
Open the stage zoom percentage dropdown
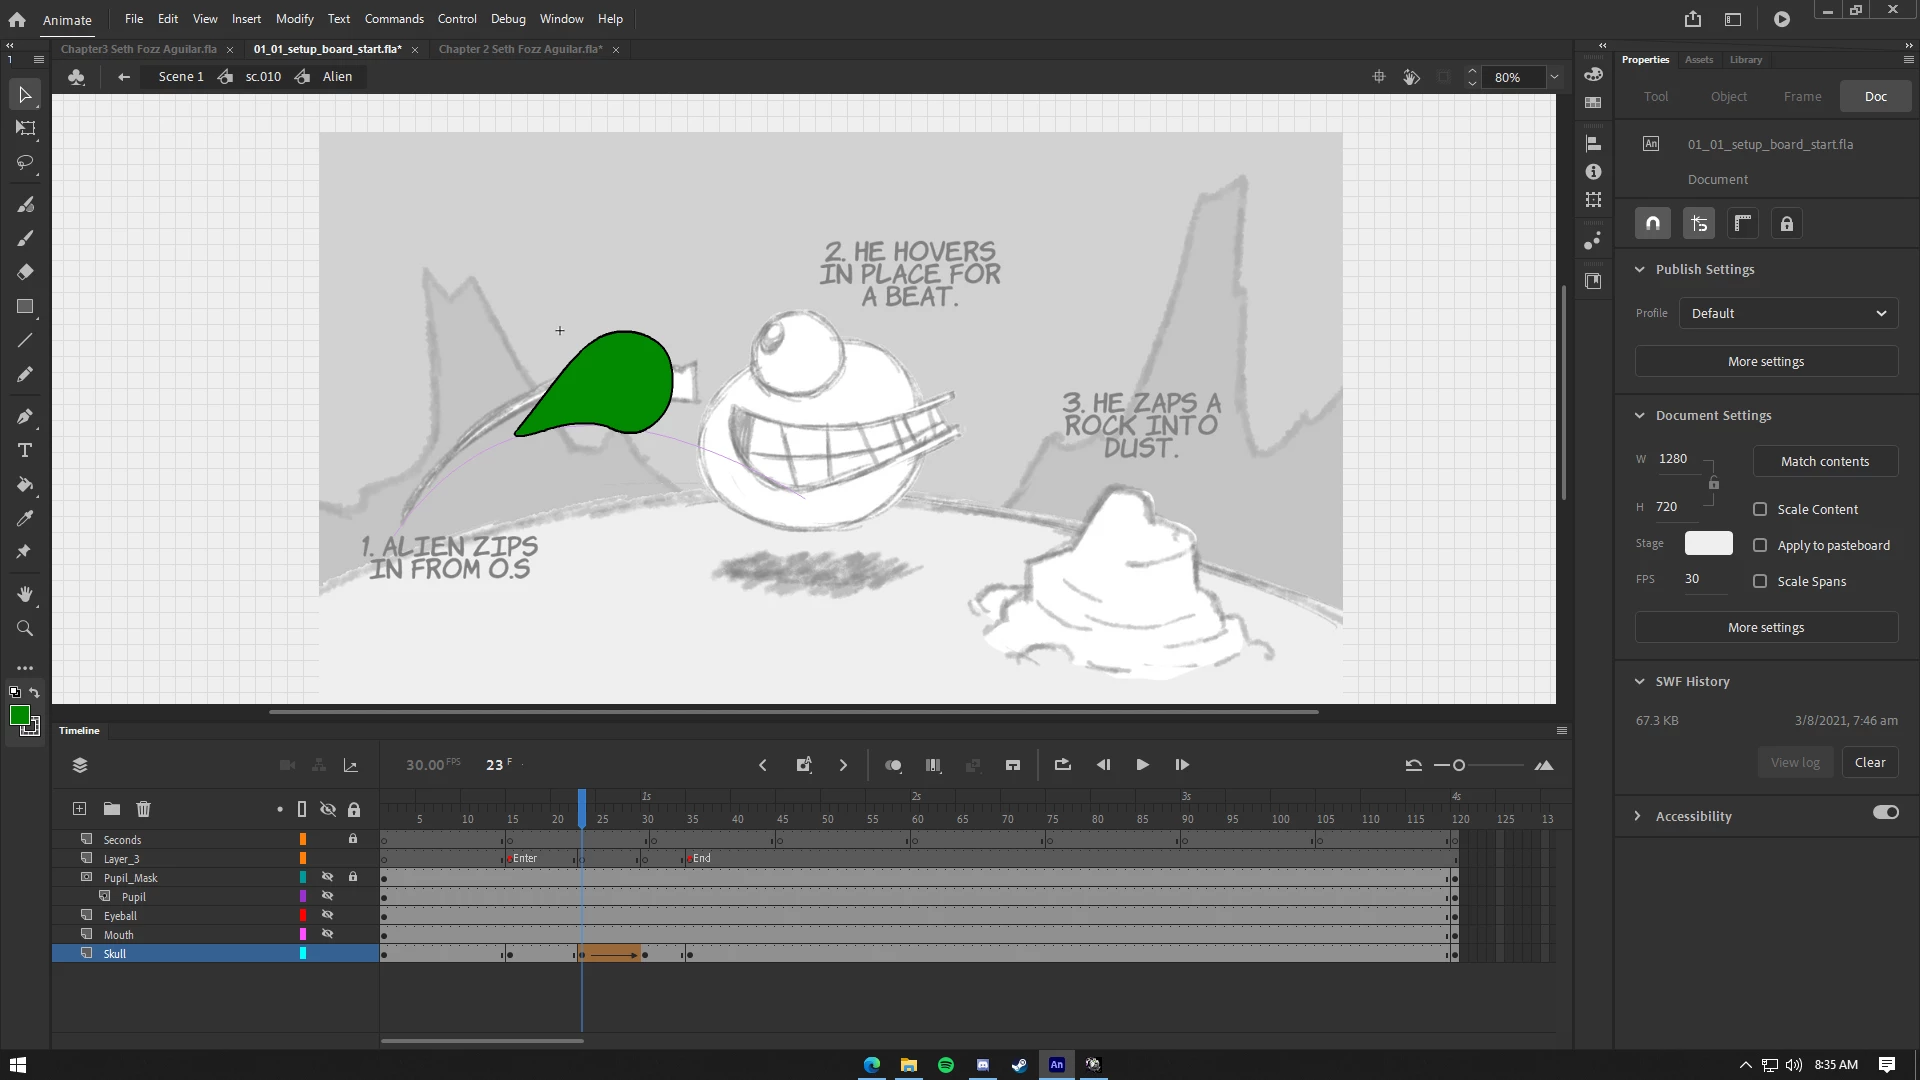click(x=1554, y=77)
